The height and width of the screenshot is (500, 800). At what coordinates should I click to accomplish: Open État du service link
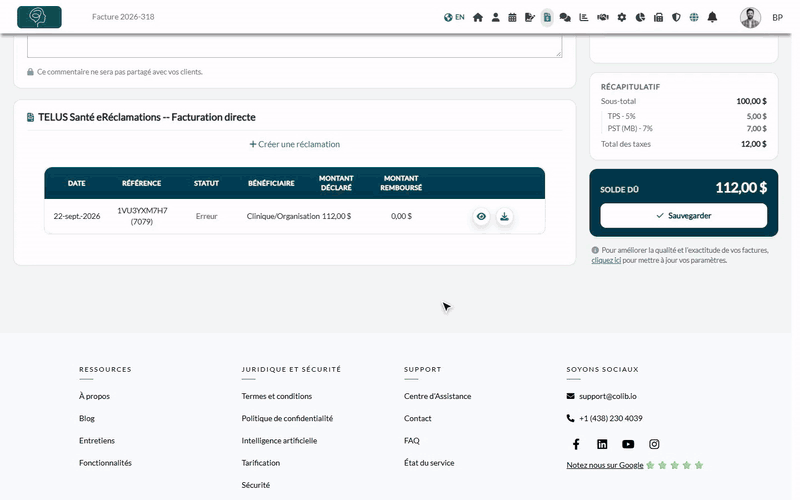(429, 463)
